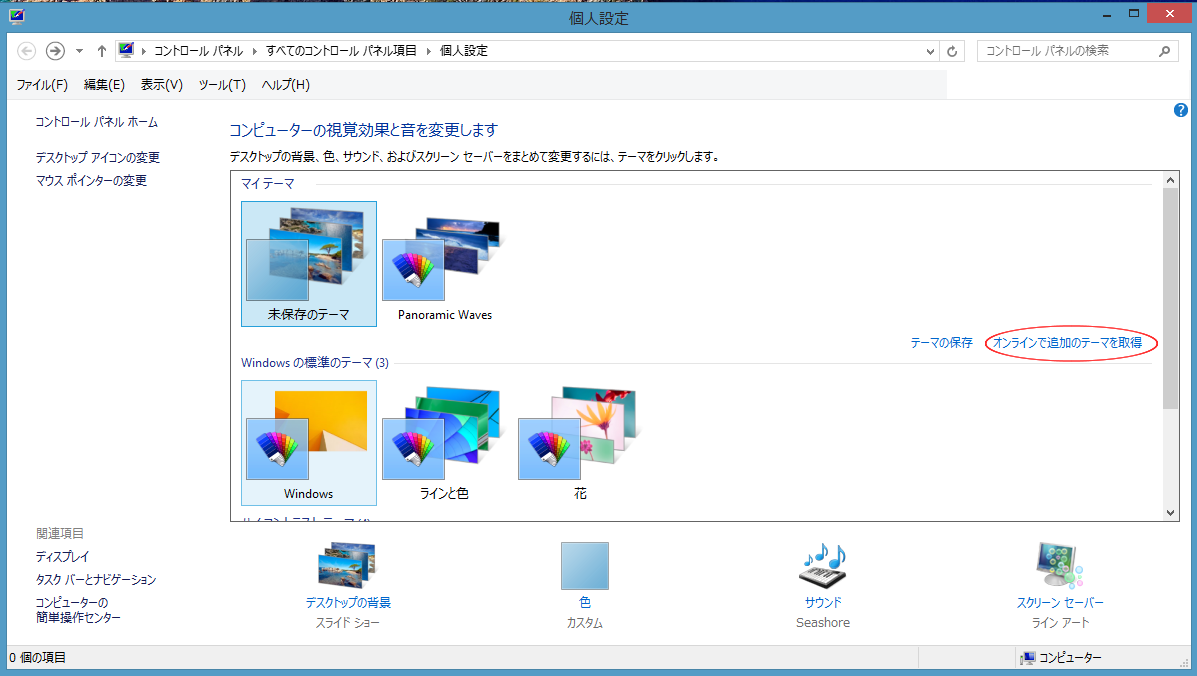Open コントロール パネル ホーム link
Viewport: 1197px width, 676px height.
[97, 122]
